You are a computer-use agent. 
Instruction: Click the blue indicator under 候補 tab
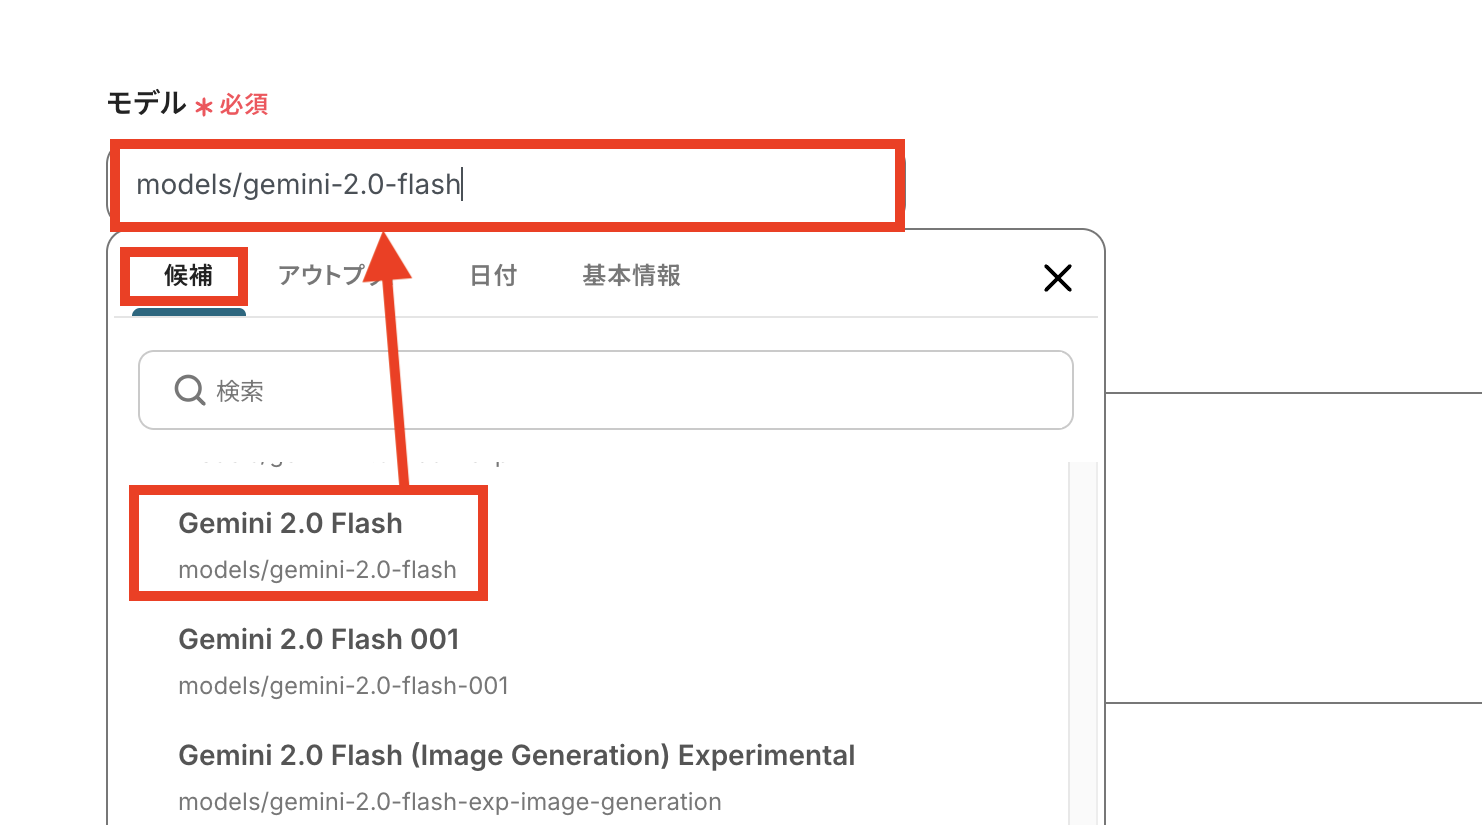tap(189, 312)
